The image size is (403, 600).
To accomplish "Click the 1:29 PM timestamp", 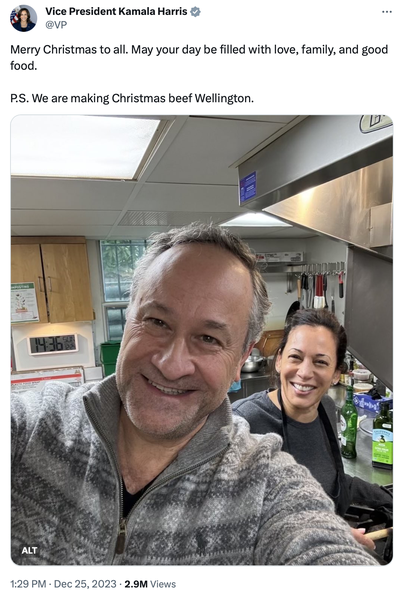I will pos(28,584).
